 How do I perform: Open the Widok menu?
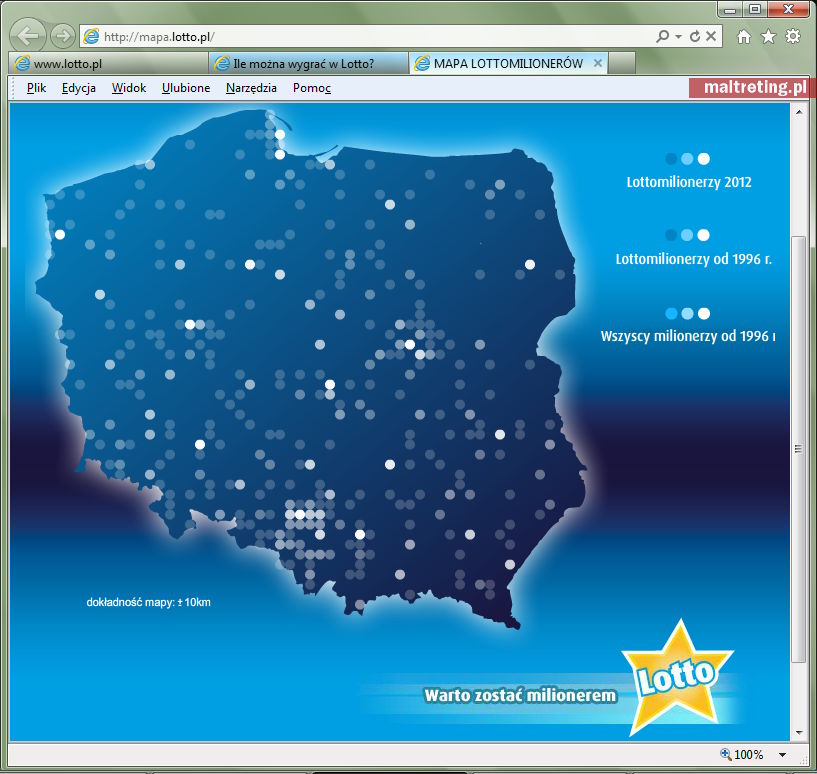(129, 88)
